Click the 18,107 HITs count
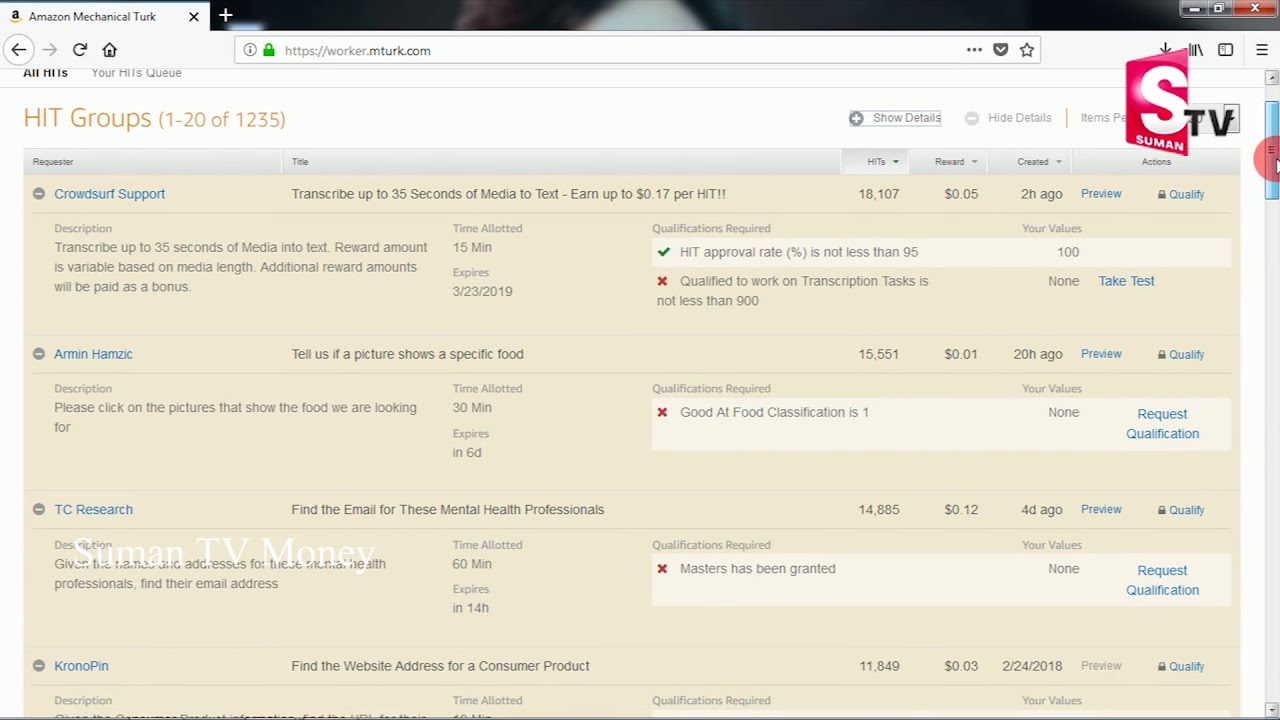This screenshot has height=720, width=1280. tap(878, 194)
